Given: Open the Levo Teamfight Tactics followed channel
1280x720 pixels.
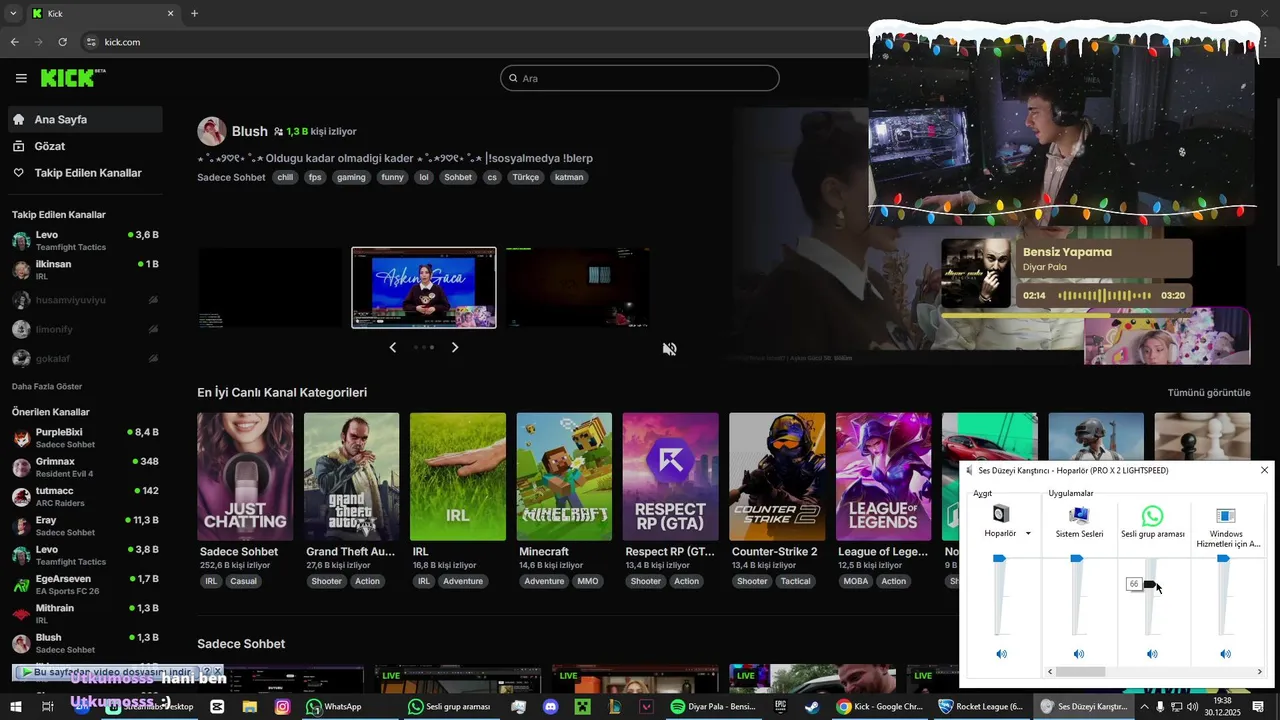Looking at the screenshot, I should [85, 240].
